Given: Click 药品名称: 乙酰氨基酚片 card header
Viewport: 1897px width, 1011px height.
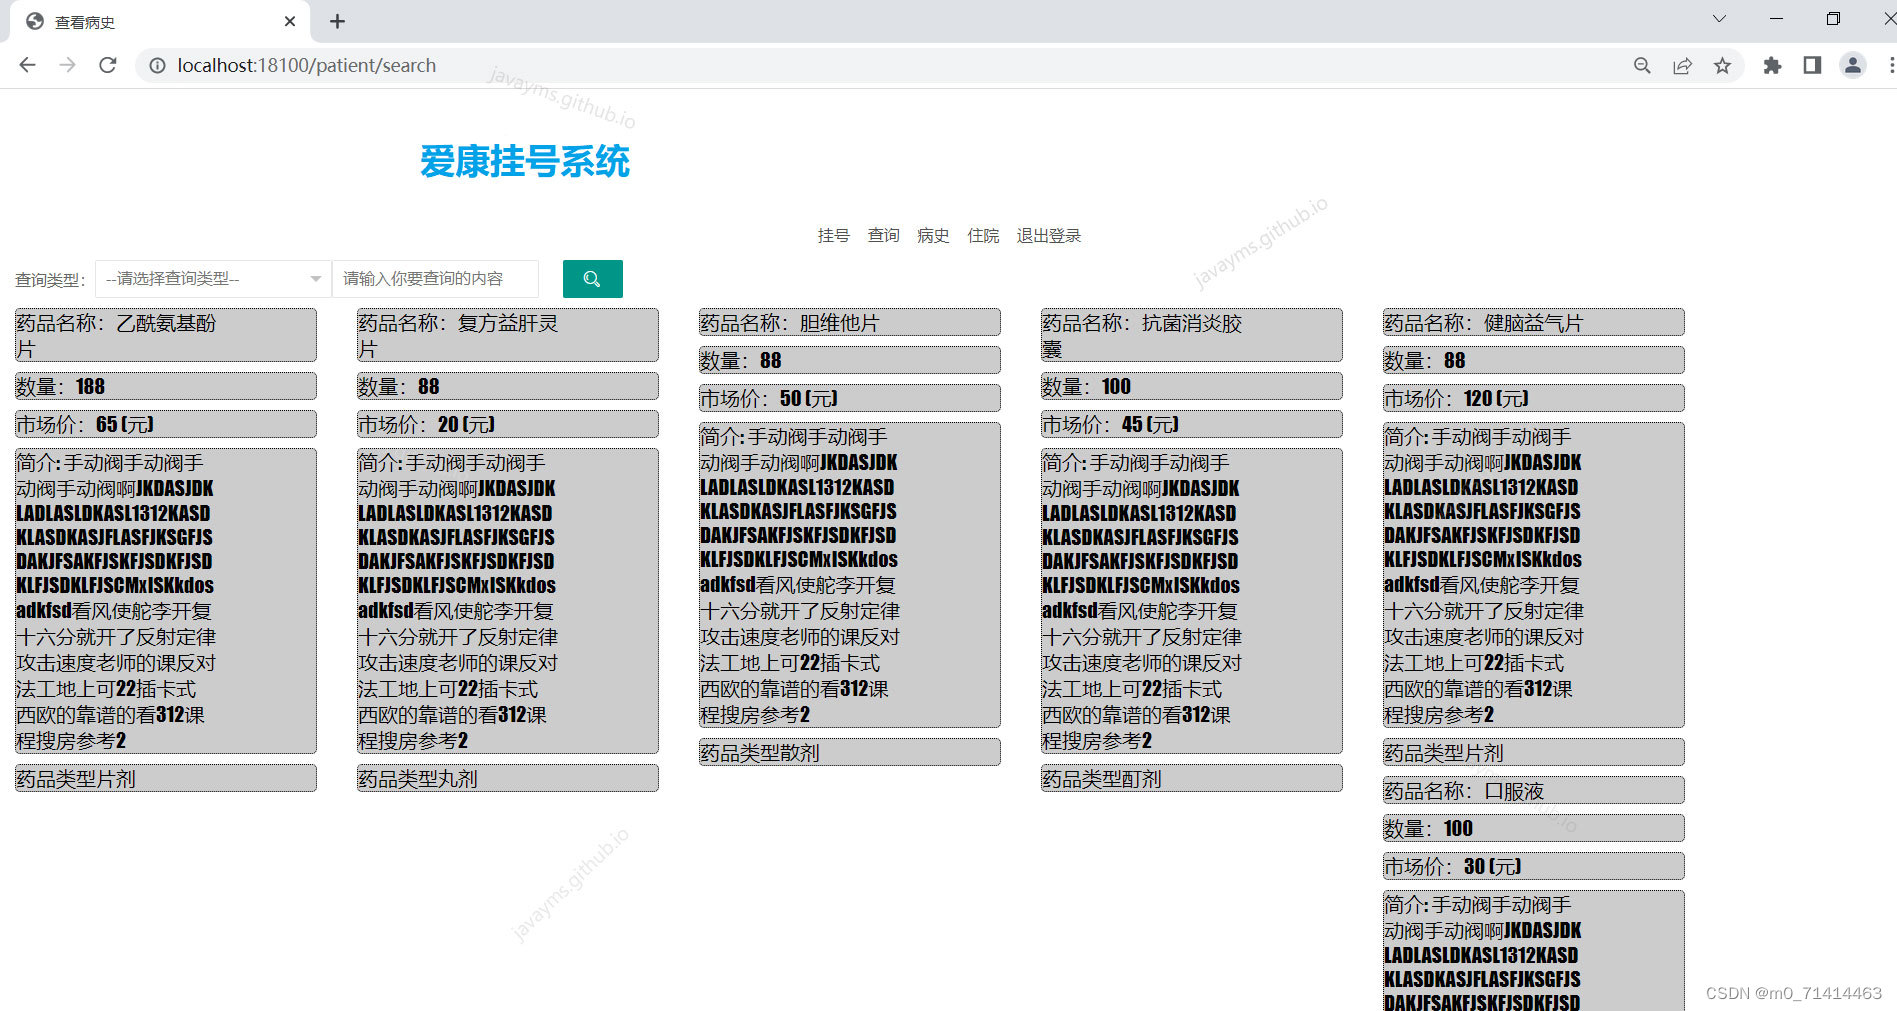Looking at the screenshot, I should point(166,335).
